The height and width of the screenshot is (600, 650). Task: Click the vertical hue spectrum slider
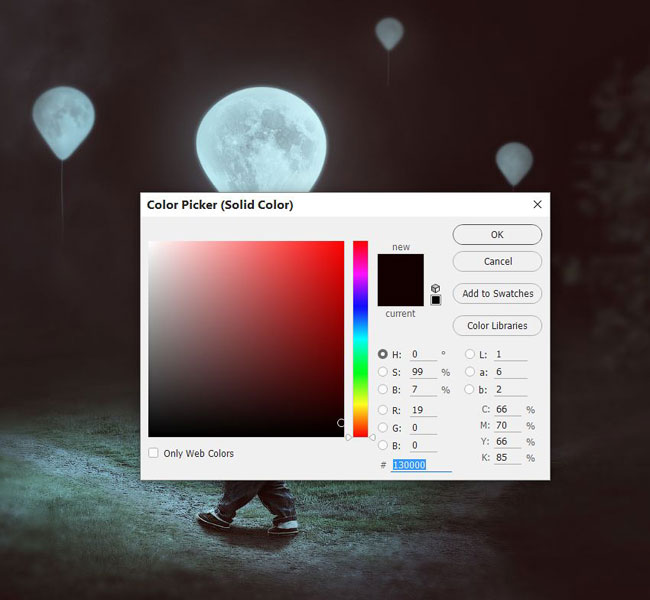360,338
